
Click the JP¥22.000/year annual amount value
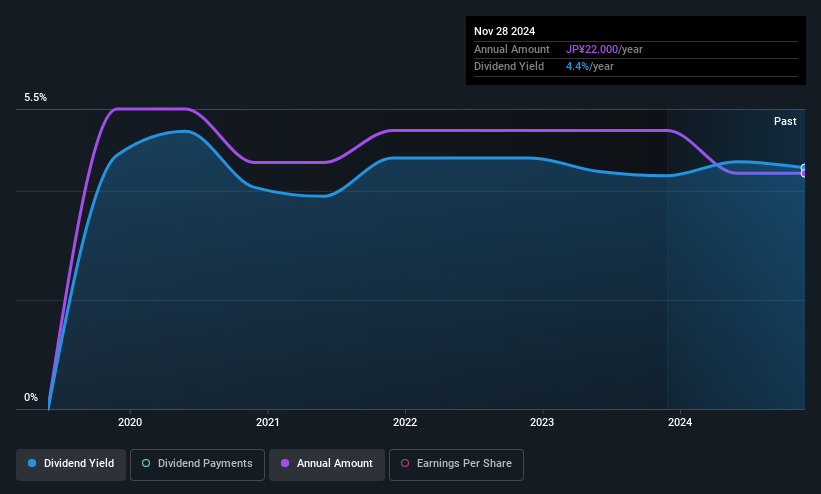point(604,49)
